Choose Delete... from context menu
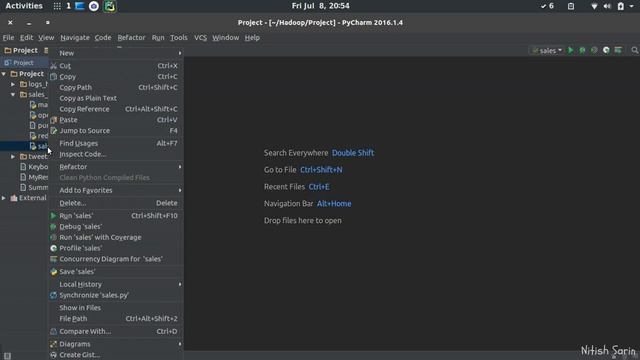The width and height of the screenshot is (640, 360). [x=116, y=203]
